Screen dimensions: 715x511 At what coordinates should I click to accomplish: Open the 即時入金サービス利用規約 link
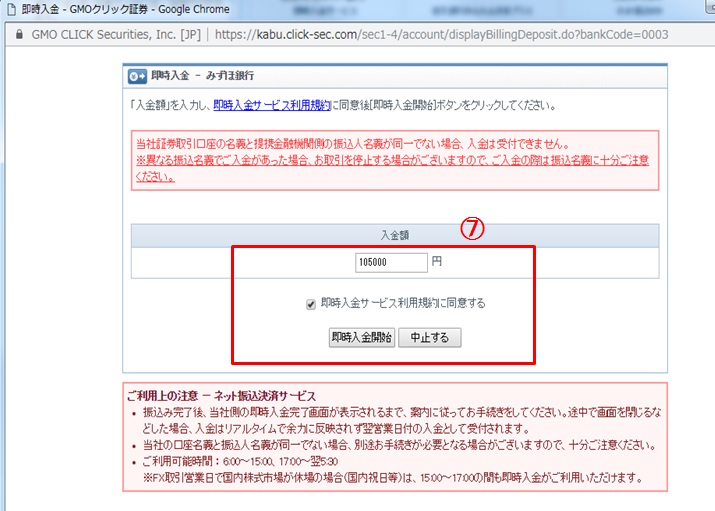coord(272,105)
